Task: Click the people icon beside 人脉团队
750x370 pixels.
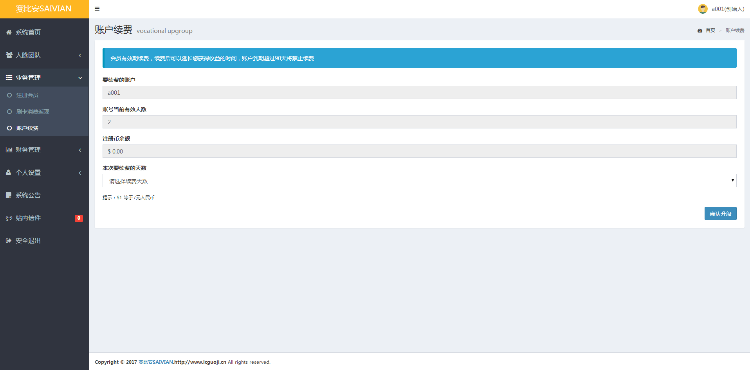Action: coord(9,55)
